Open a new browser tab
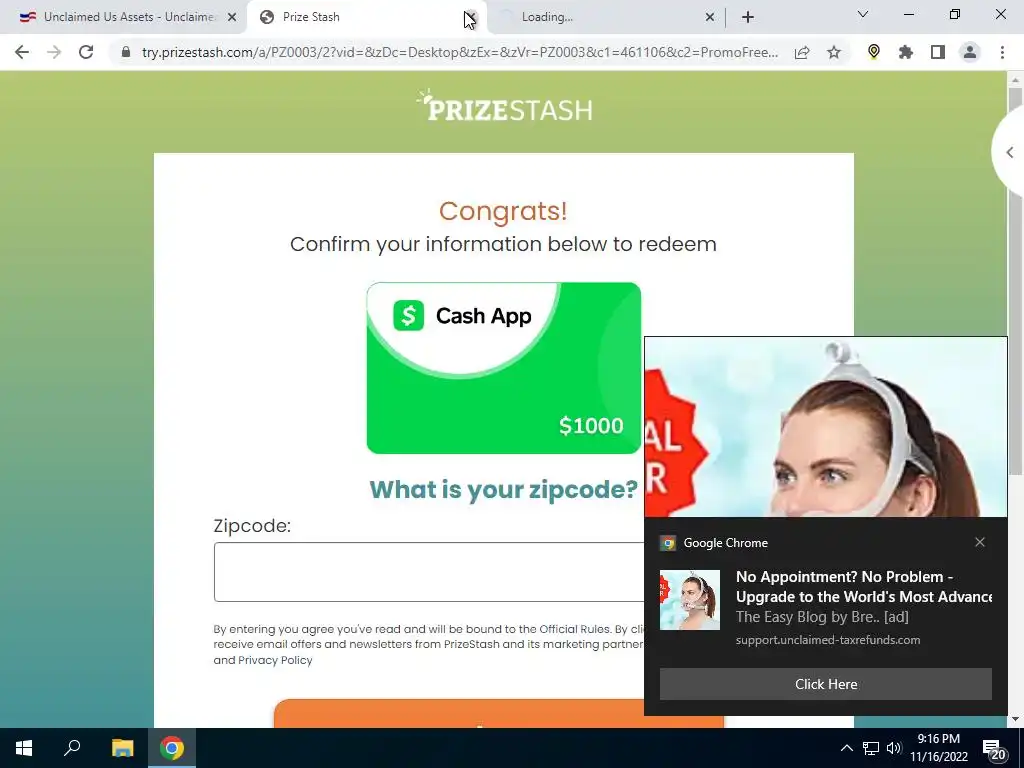Image resolution: width=1024 pixels, height=768 pixels. [x=748, y=17]
